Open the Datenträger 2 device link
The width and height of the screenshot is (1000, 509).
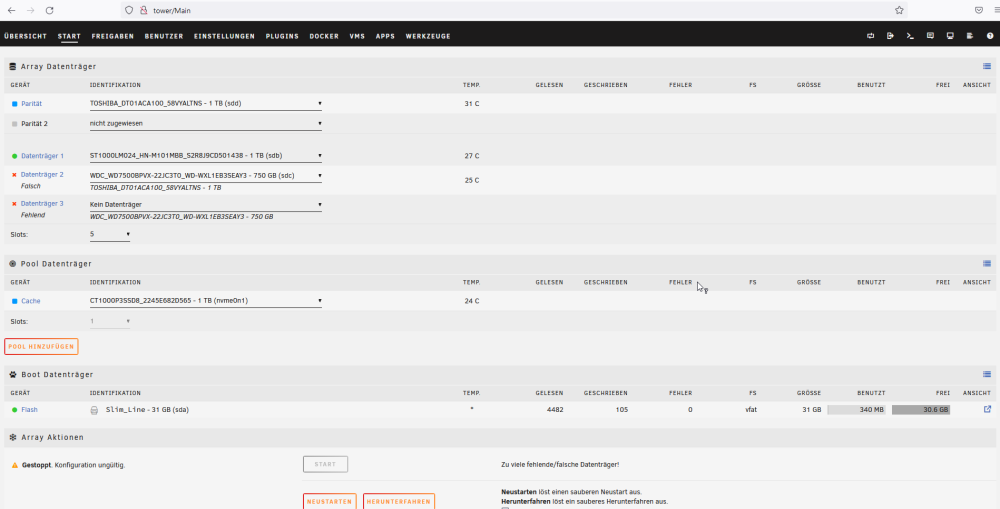[x=42, y=174]
